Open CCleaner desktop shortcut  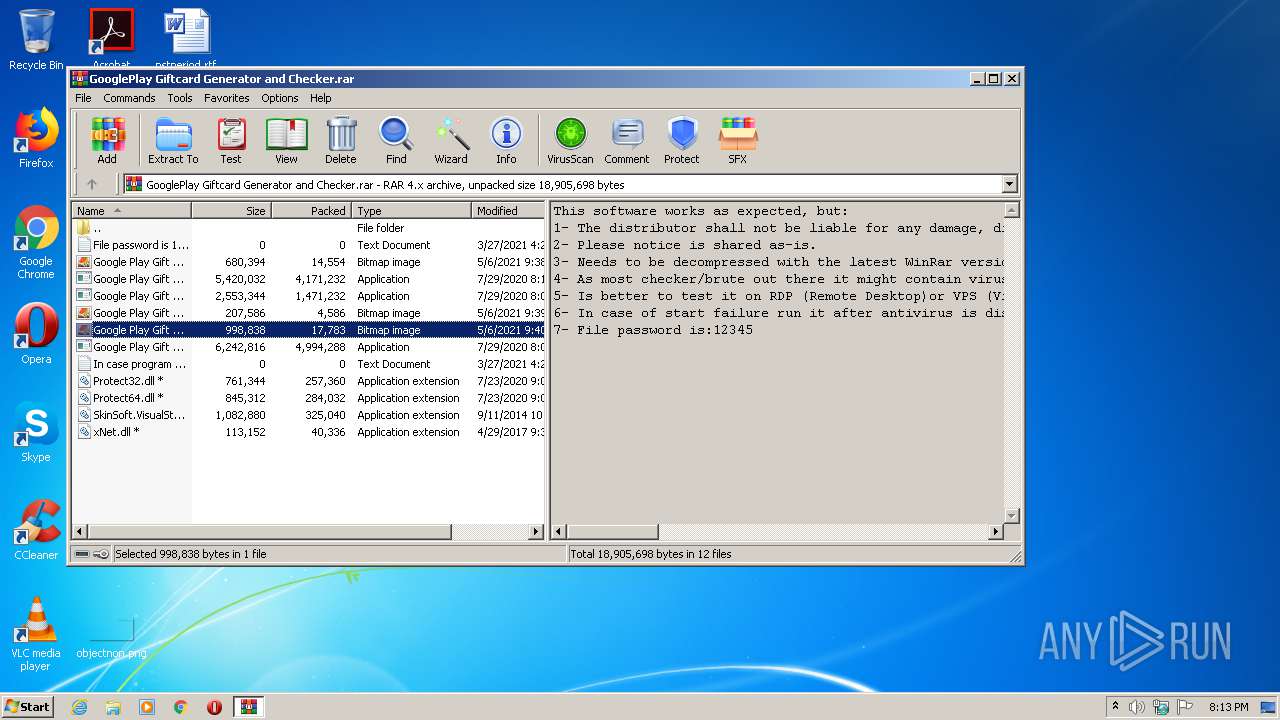pos(36,529)
